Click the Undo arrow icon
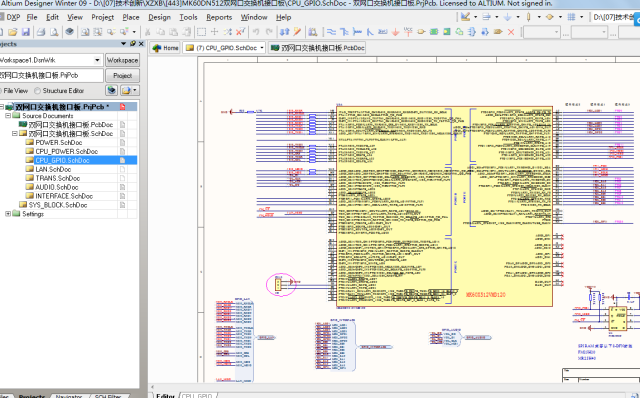This screenshot has height=398, width=640. pyautogui.click(x=256, y=32)
